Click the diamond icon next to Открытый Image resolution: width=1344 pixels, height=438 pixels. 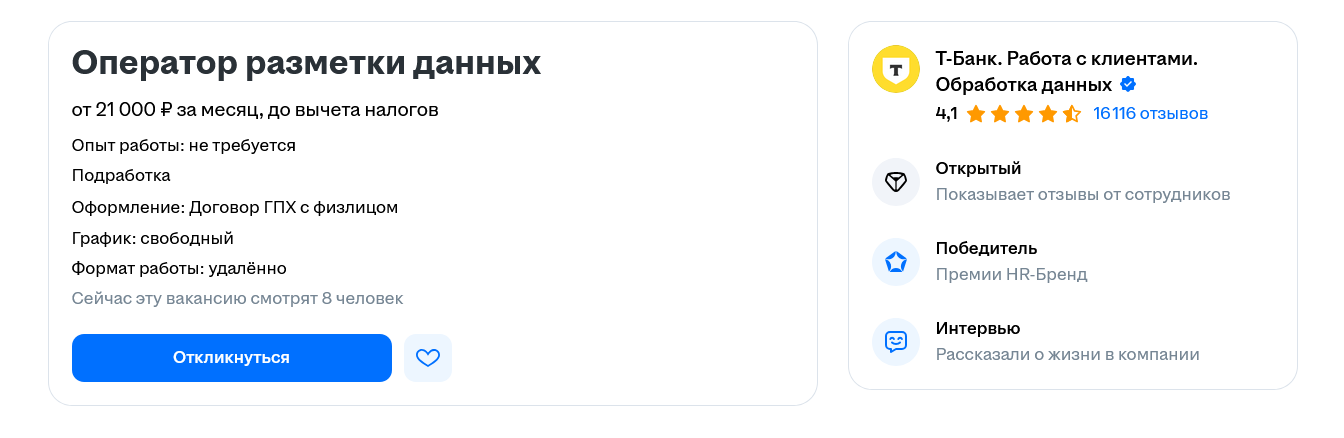point(896,182)
